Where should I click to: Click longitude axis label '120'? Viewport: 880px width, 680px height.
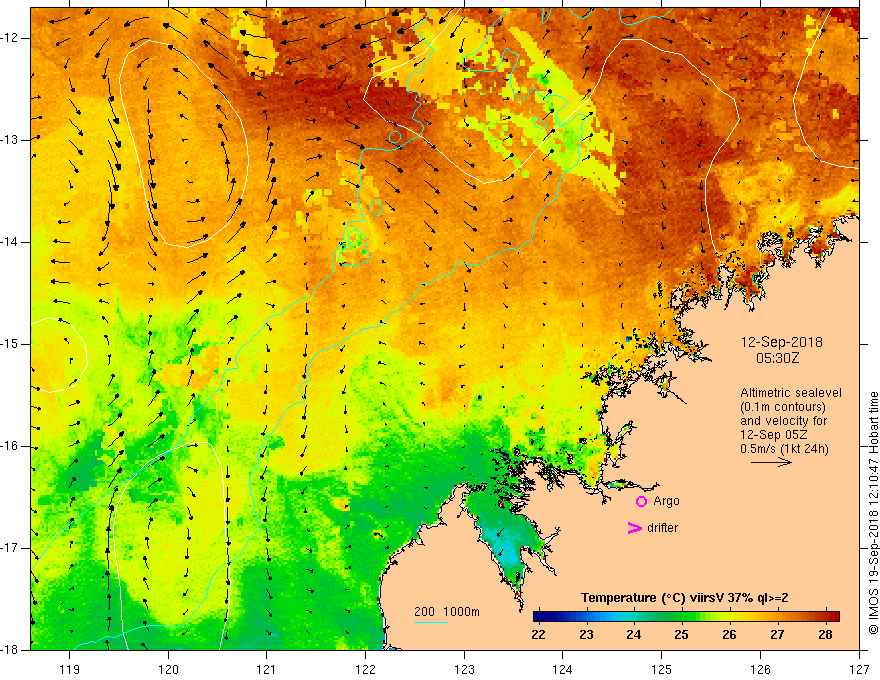(168, 669)
